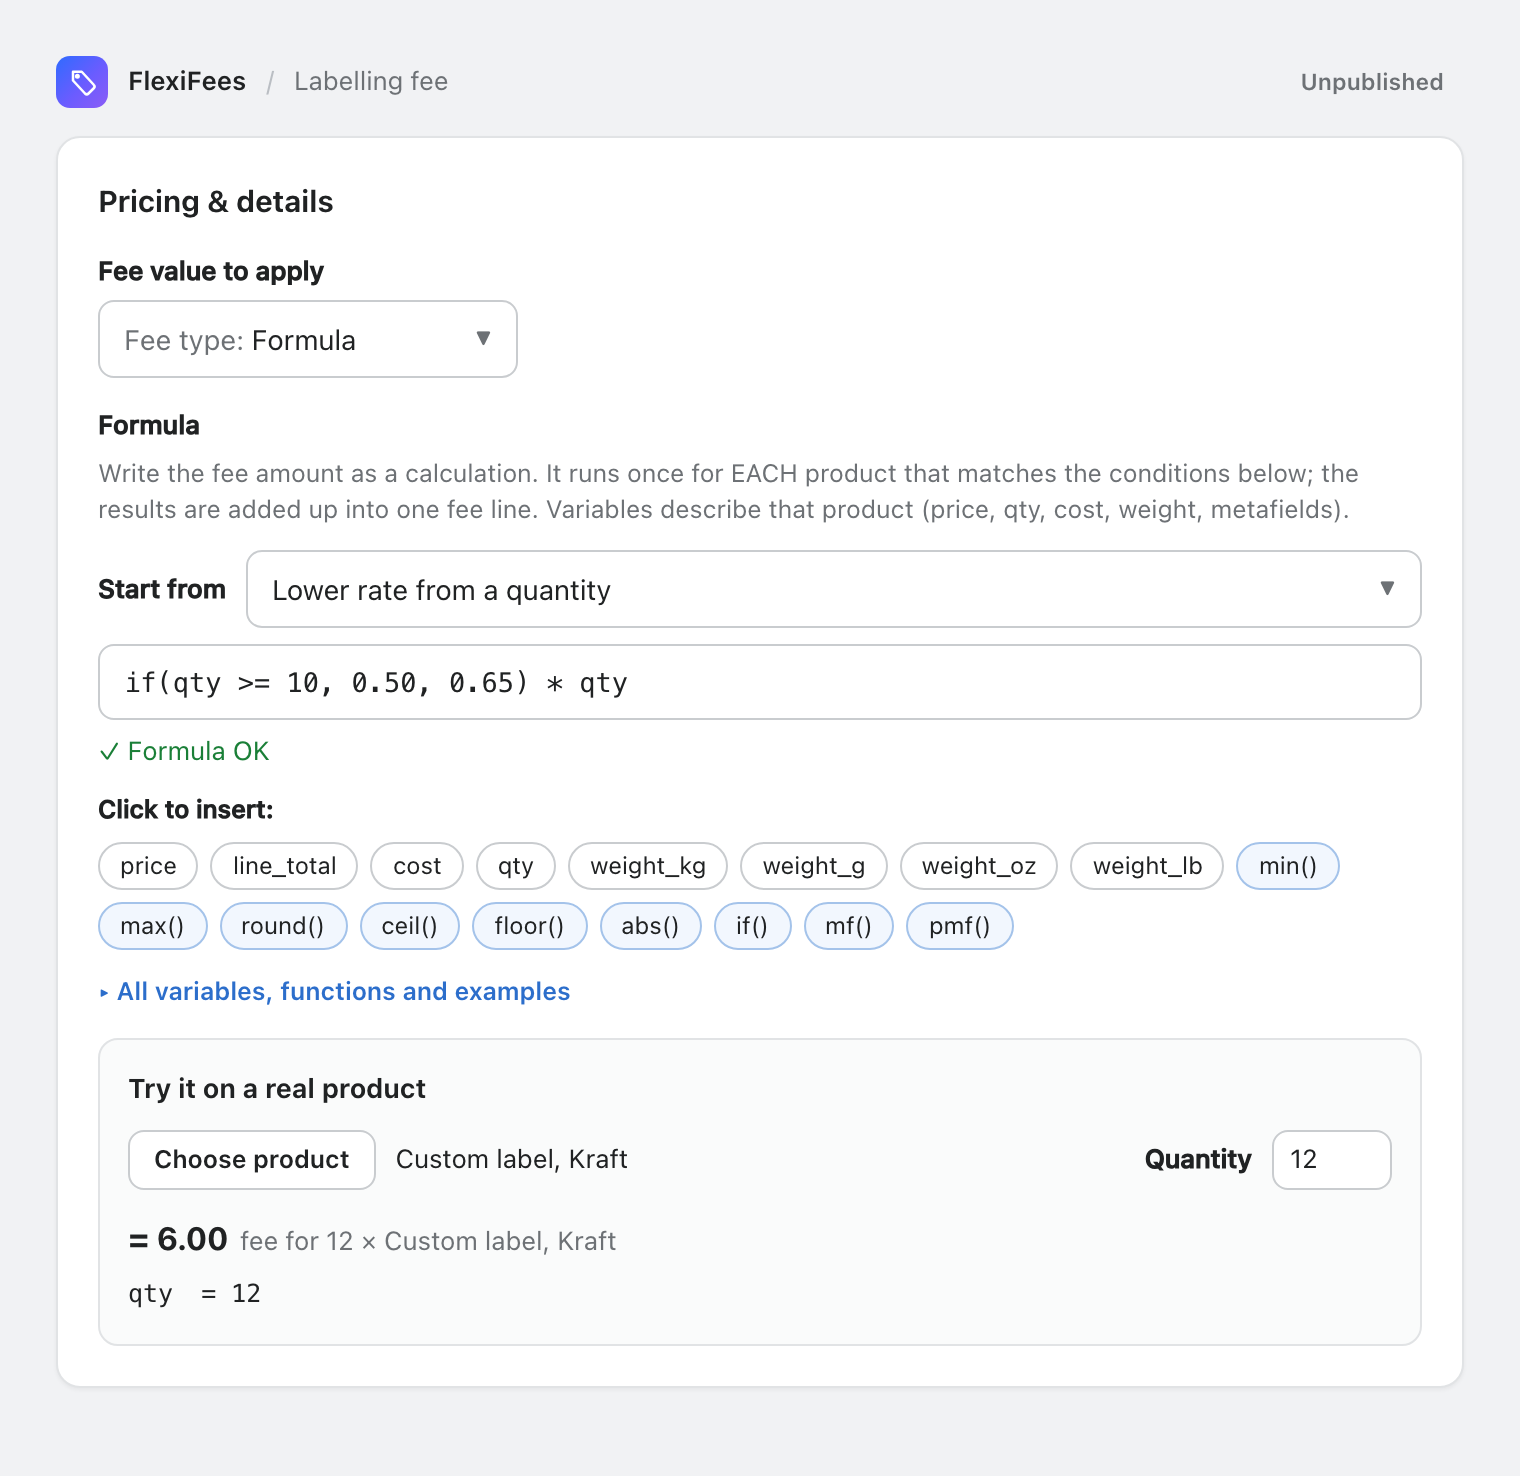Insert the floor() function chip
This screenshot has height=1476, width=1520.
529,926
